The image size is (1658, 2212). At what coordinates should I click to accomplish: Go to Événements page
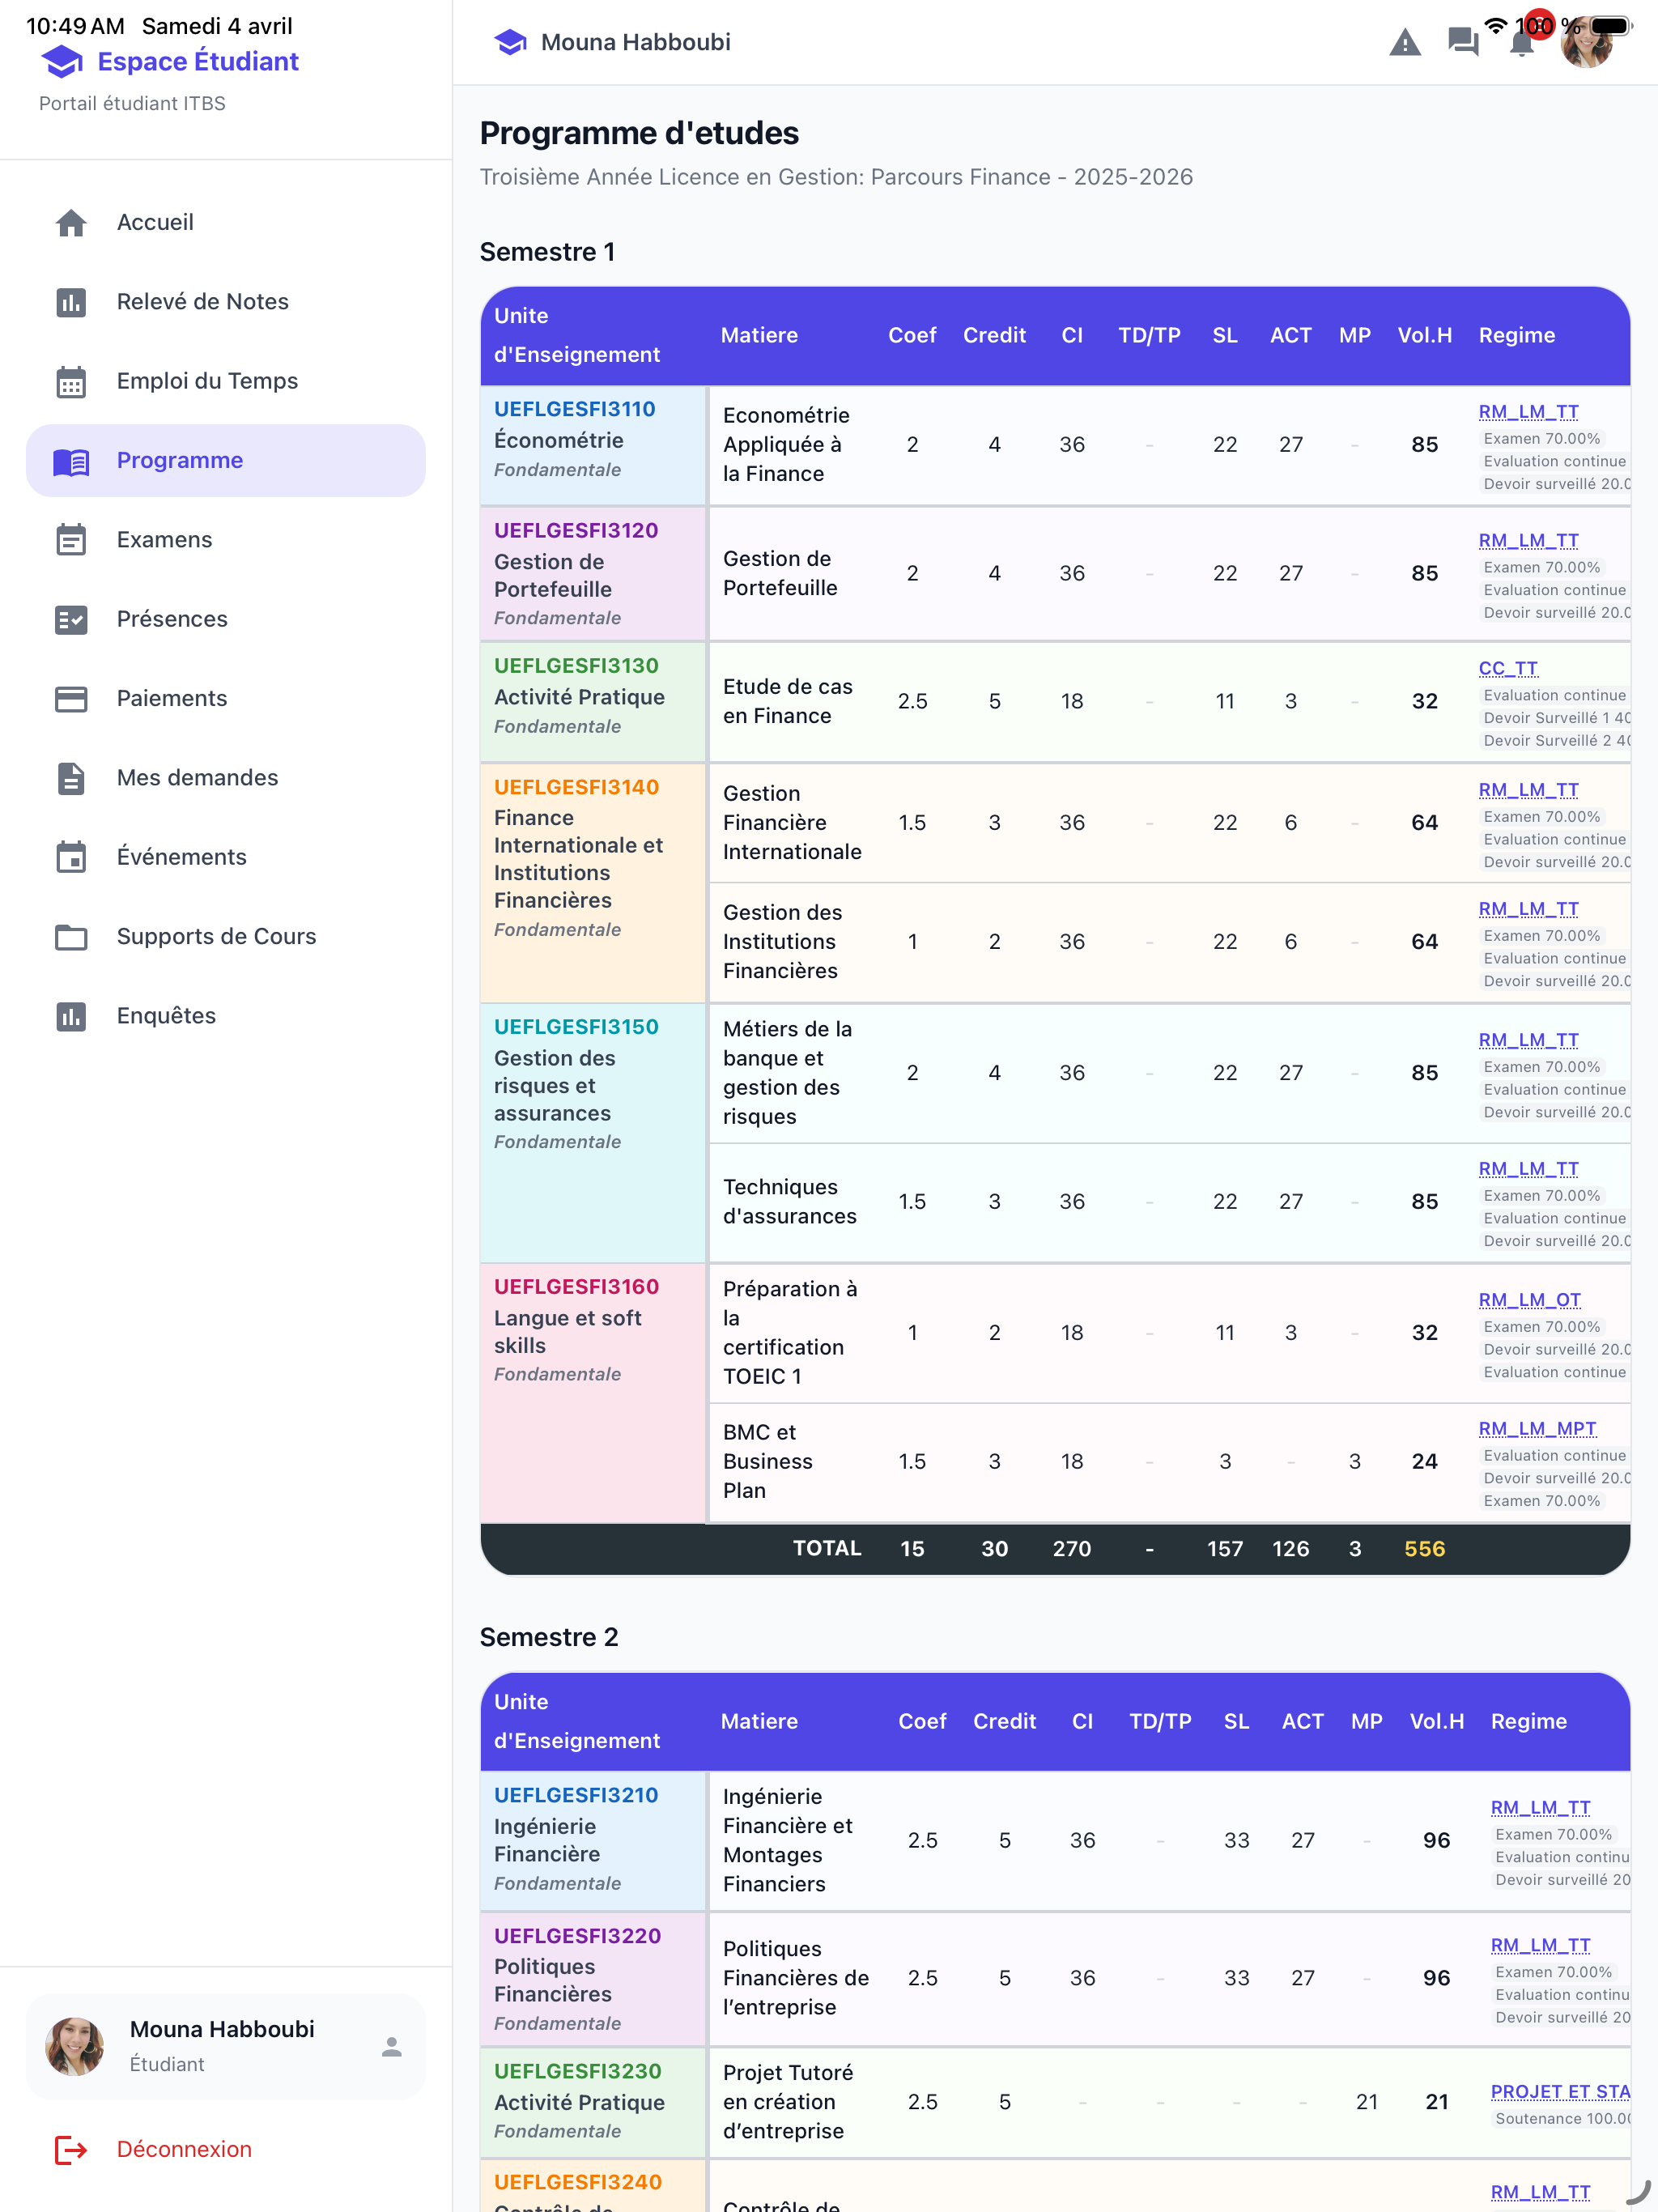(226, 857)
